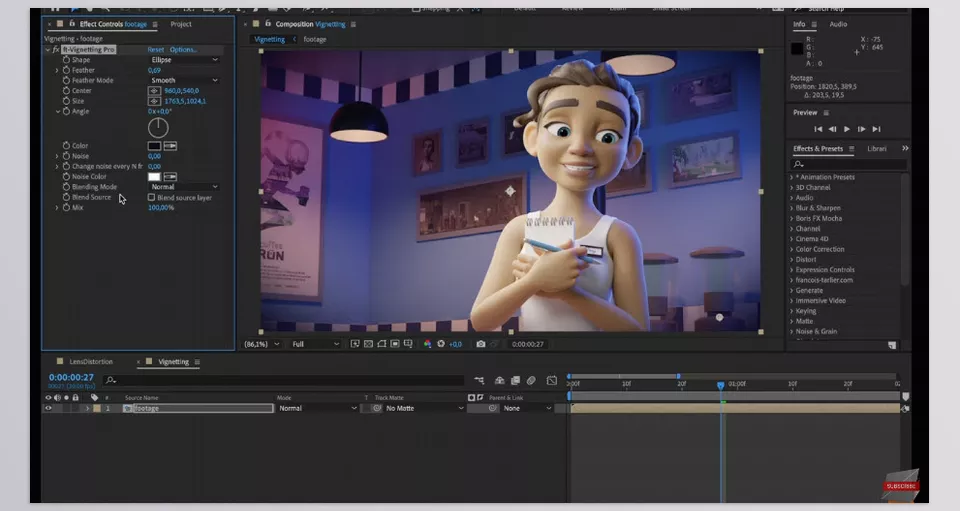The image size is (960, 511).
Task: Collapse the Angle property
Action: (57, 111)
